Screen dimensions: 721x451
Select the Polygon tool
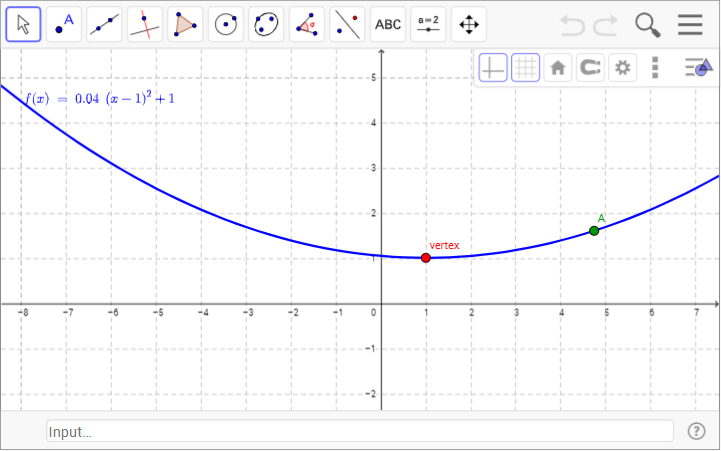pos(185,24)
